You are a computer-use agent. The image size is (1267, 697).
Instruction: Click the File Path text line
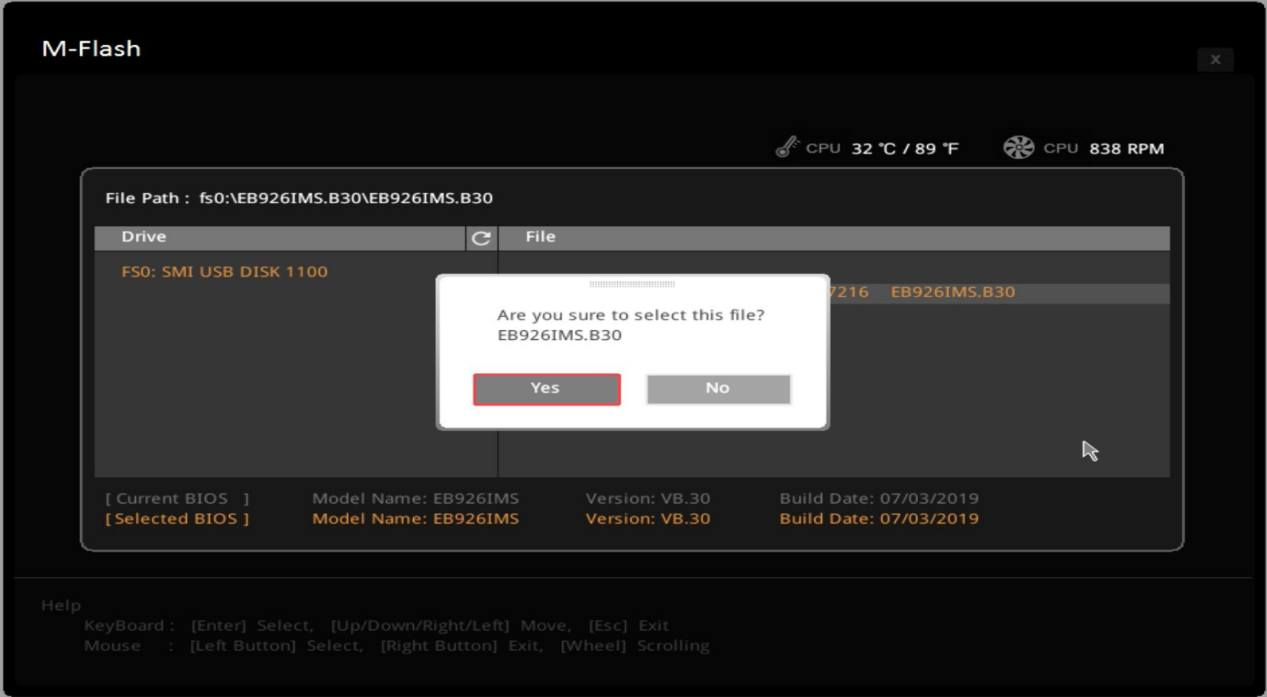(298, 198)
